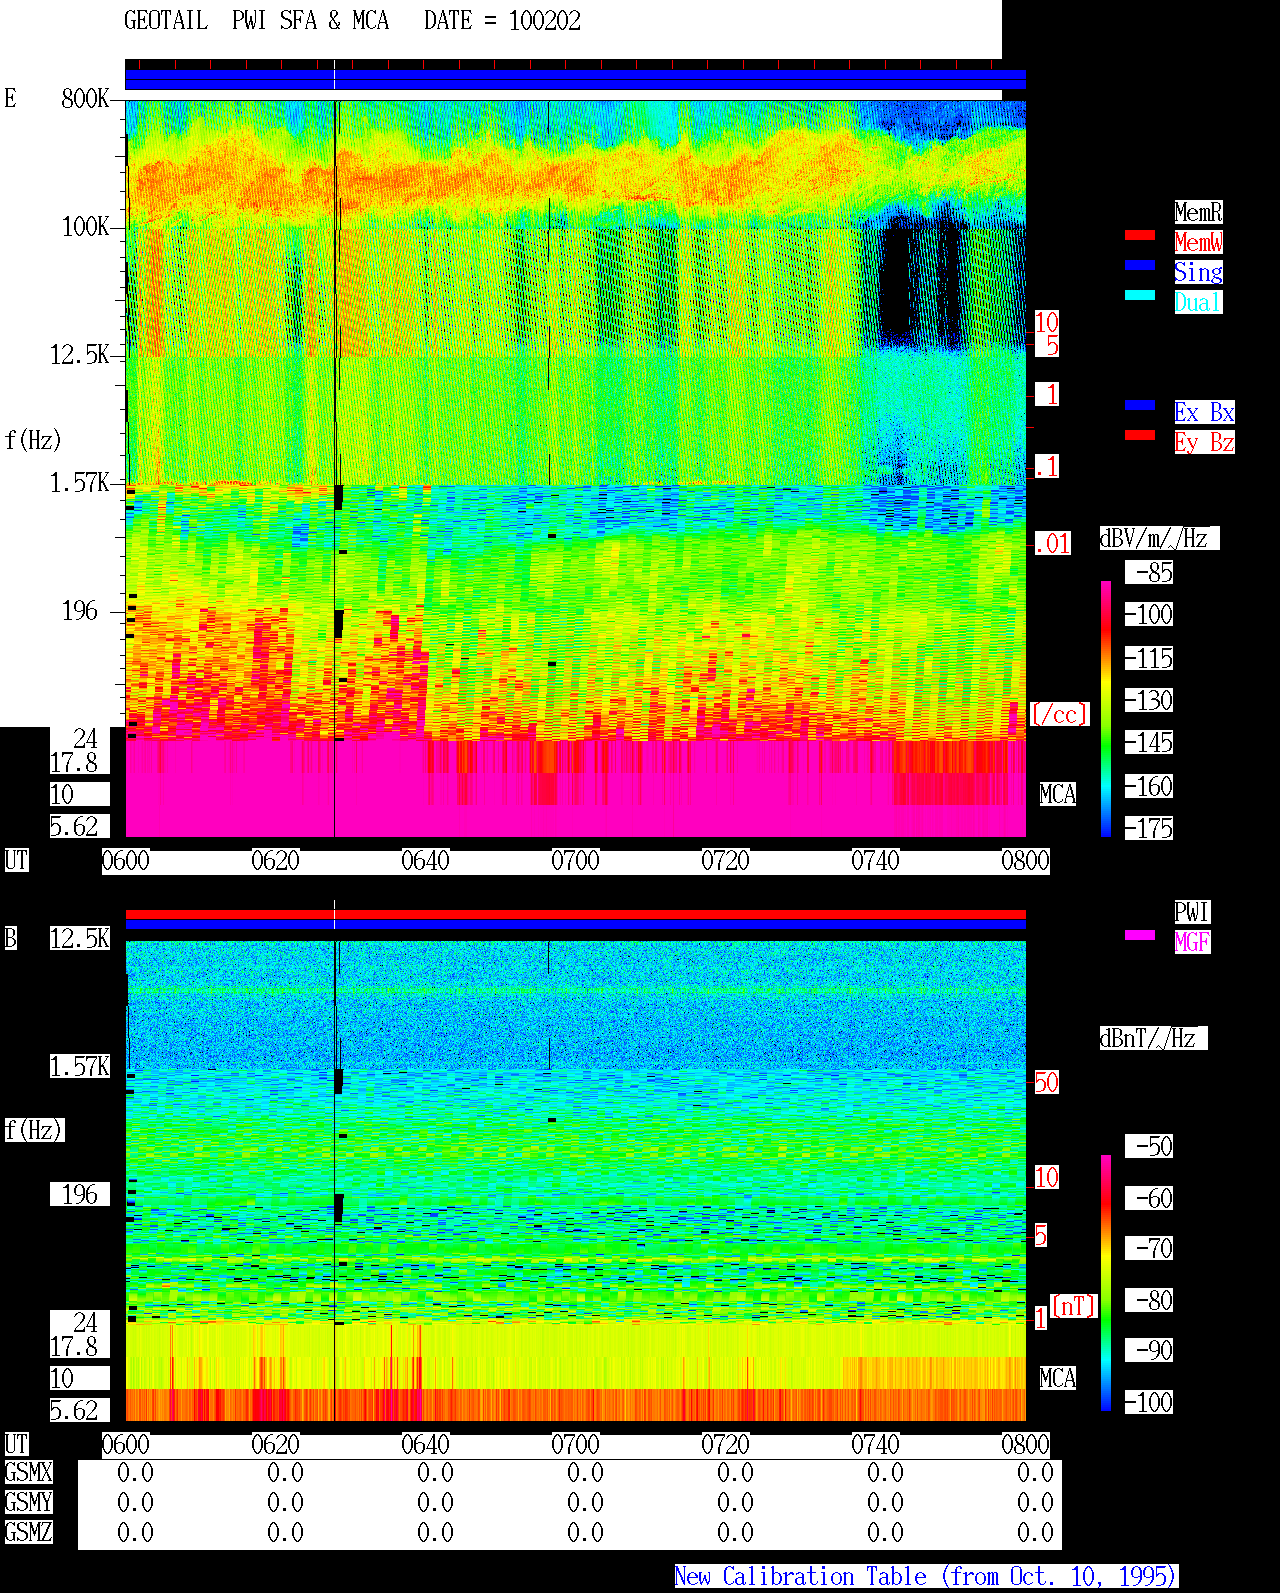The width and height of the screenshot is (1280, 1593).
Task: Click the GSMX coordinate row label
Action: pos(28,1473)
